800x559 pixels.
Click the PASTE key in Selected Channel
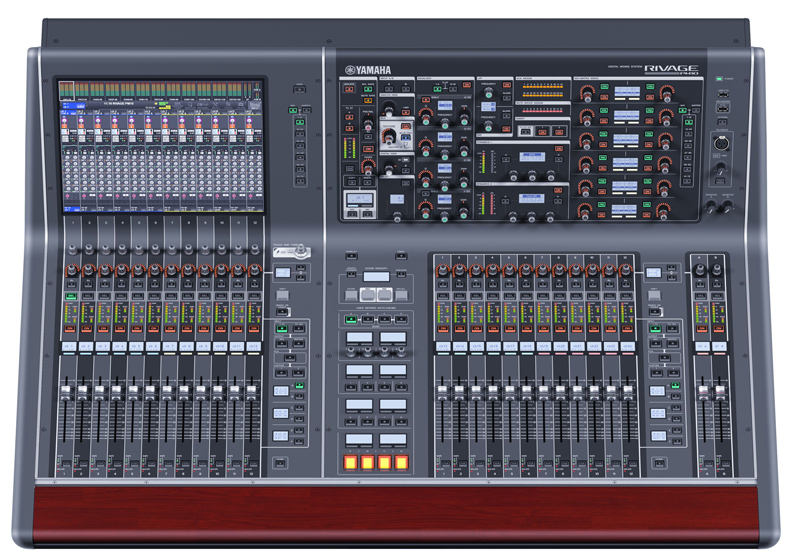tap(367, 182)
